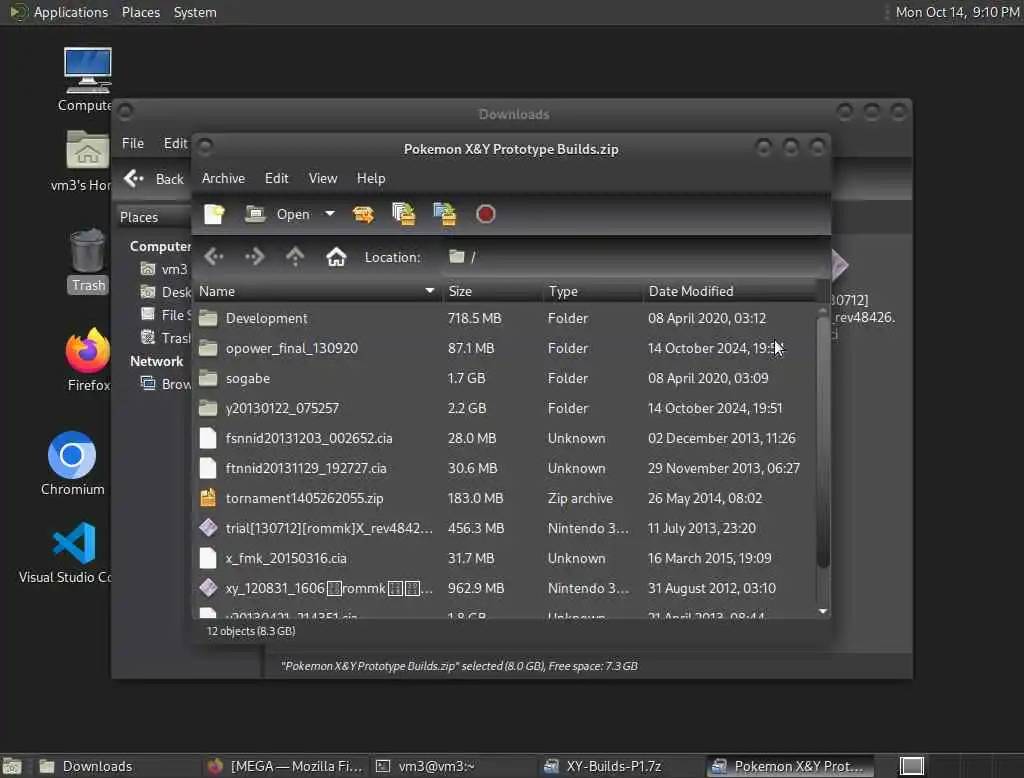Open vm3's Home desktop icon
The image size is (1024, 778).
tap(82, 161)
